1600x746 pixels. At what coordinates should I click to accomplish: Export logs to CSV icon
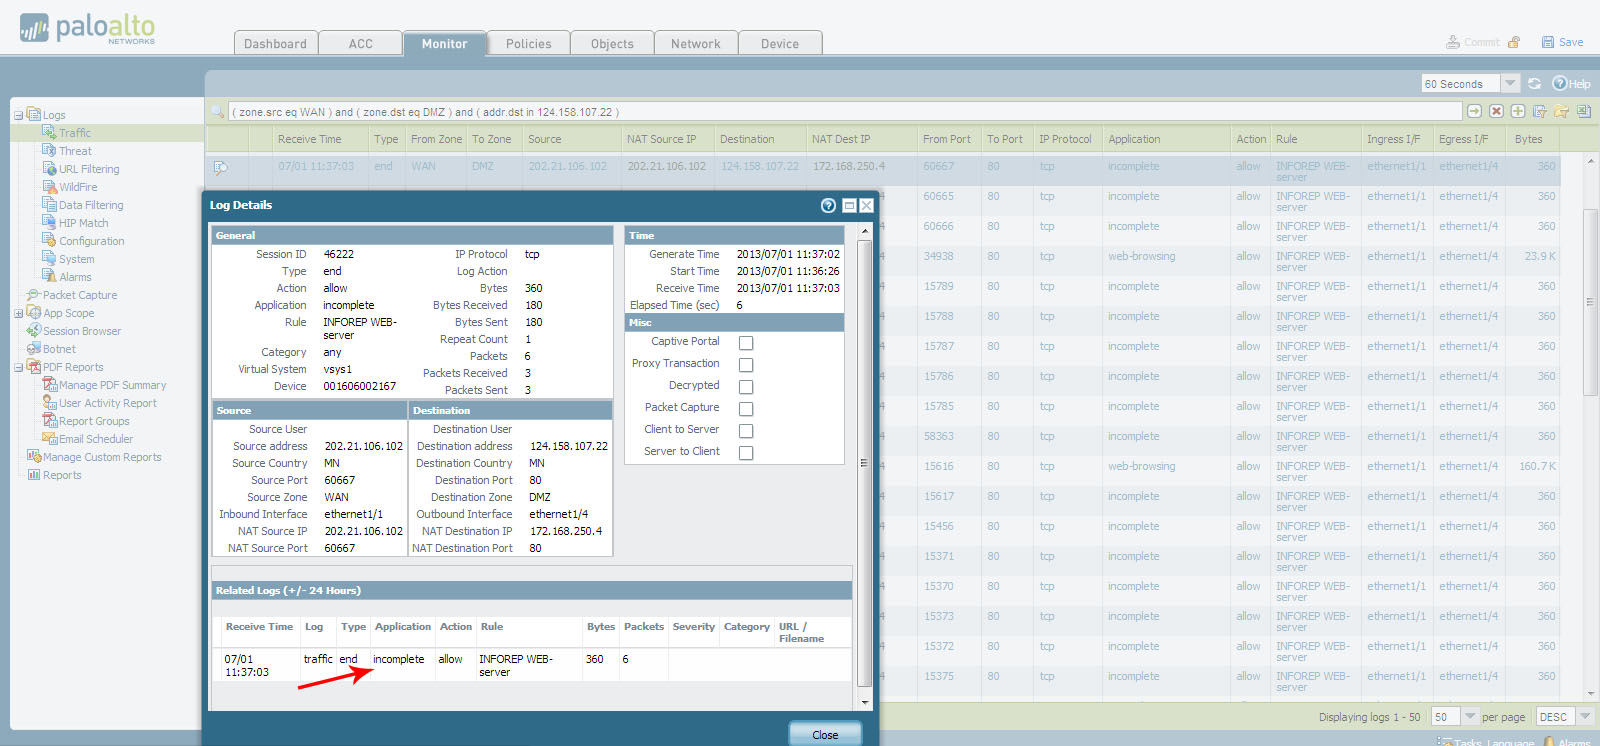point(1584,111)
